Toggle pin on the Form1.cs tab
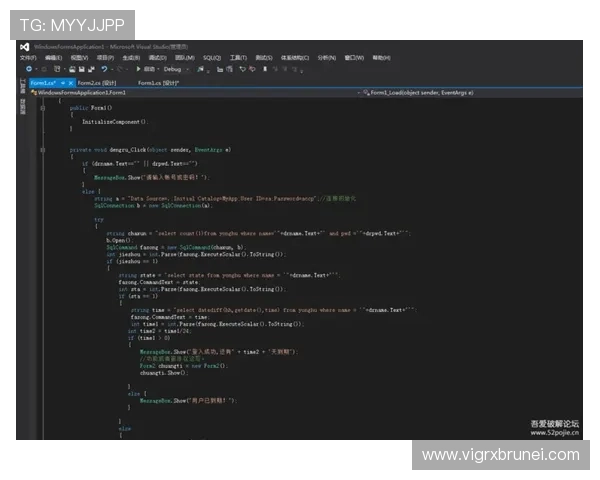Screen dimensions: 600x480 [62, 82]
